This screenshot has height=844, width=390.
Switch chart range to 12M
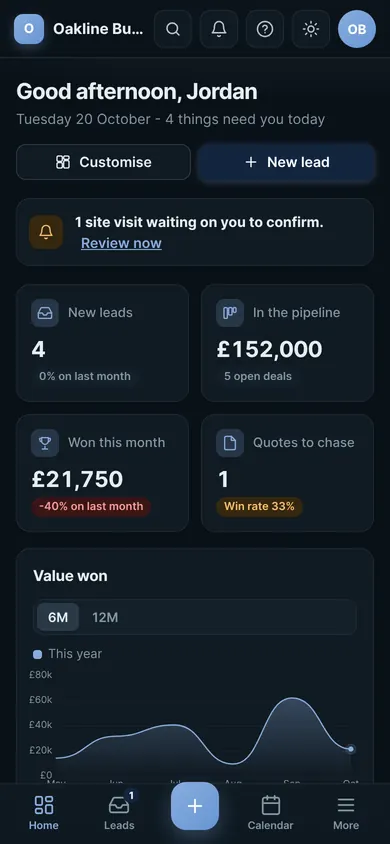[x=105, y=617]
